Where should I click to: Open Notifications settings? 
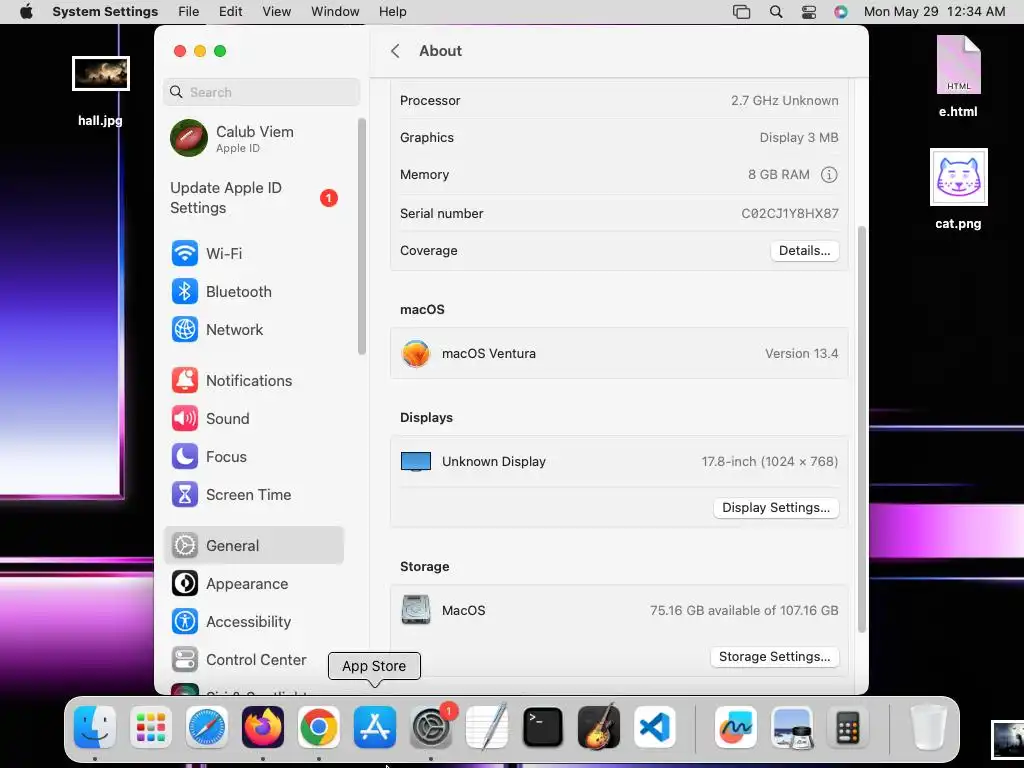253,381
